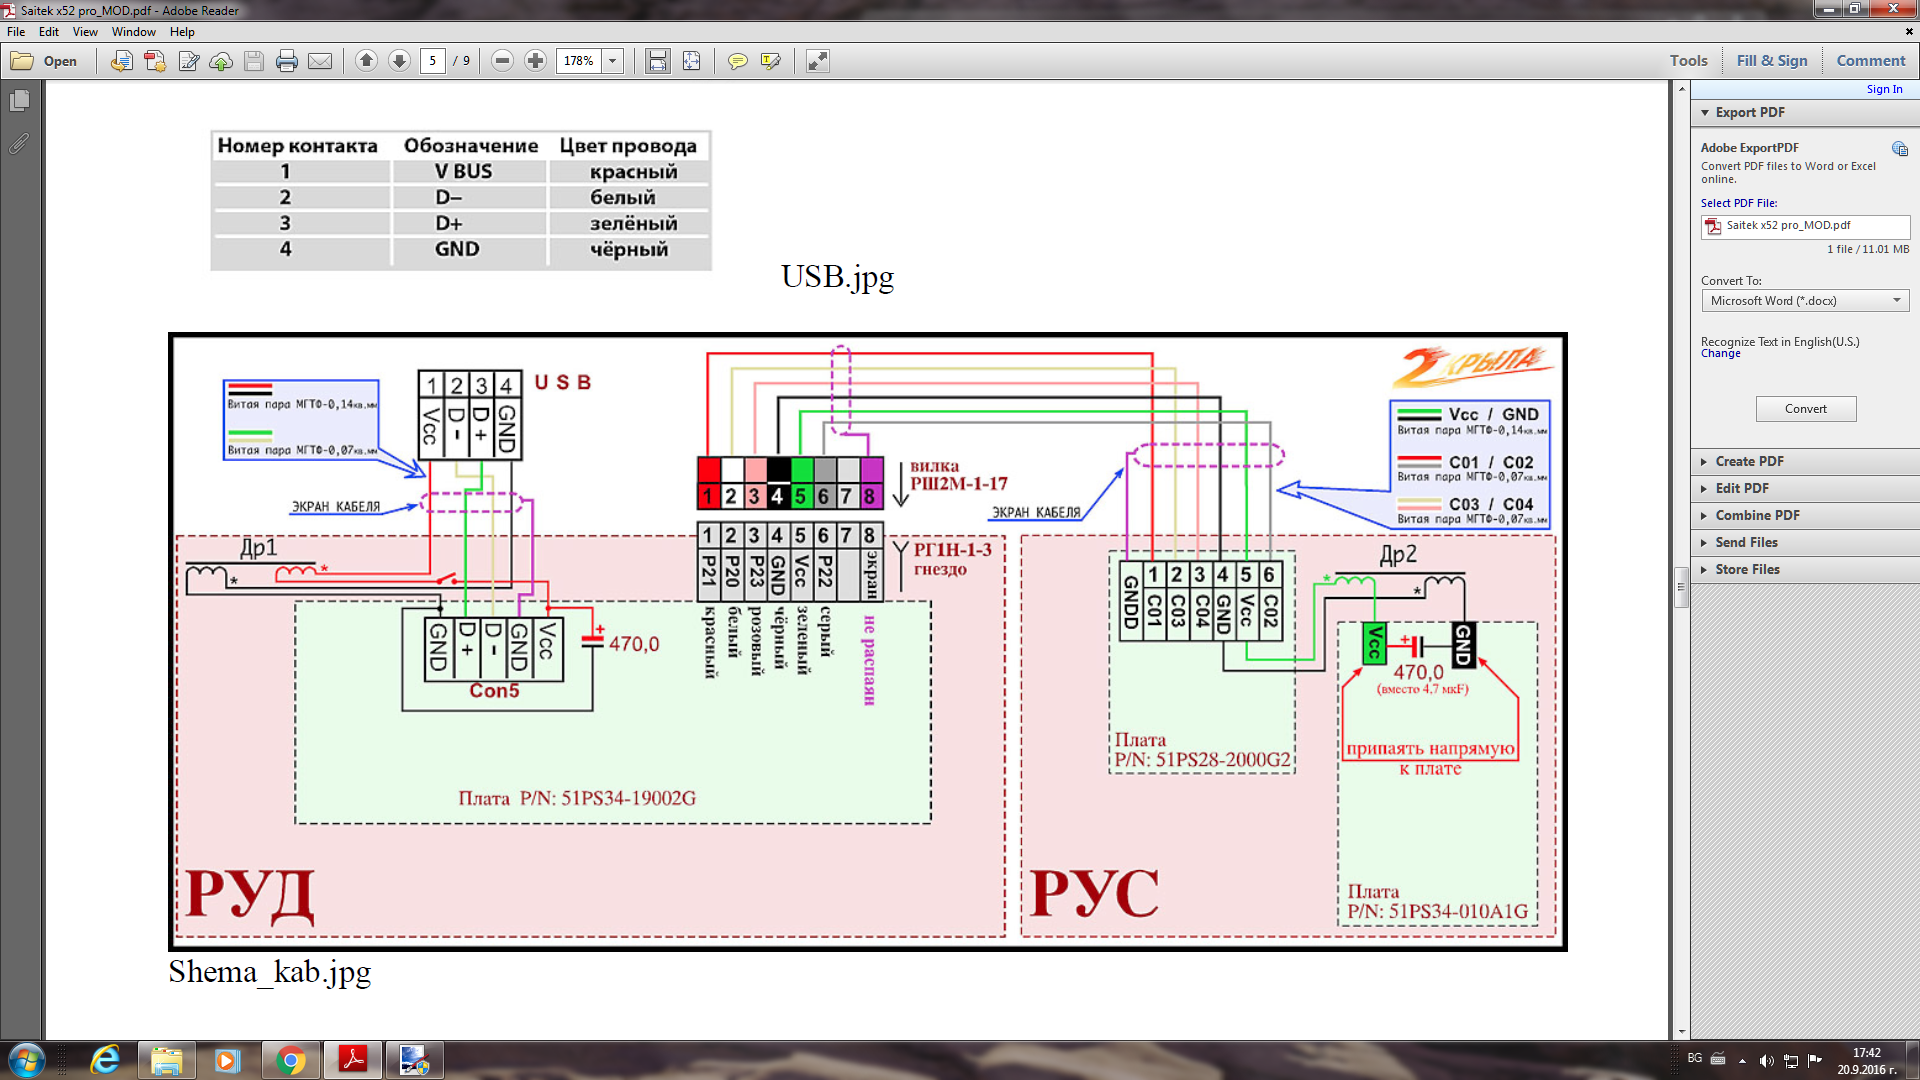Open the Window menu
1920x1080 pixels.
[134, 32]
